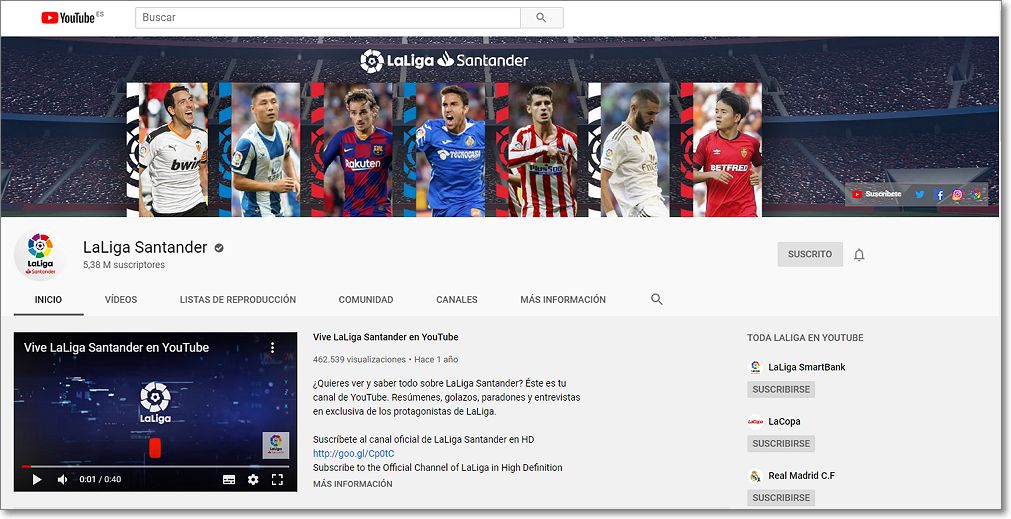1011x519 pixels.
Task: Click the LaLiga watermark in video corner
Action: (275, 445)
